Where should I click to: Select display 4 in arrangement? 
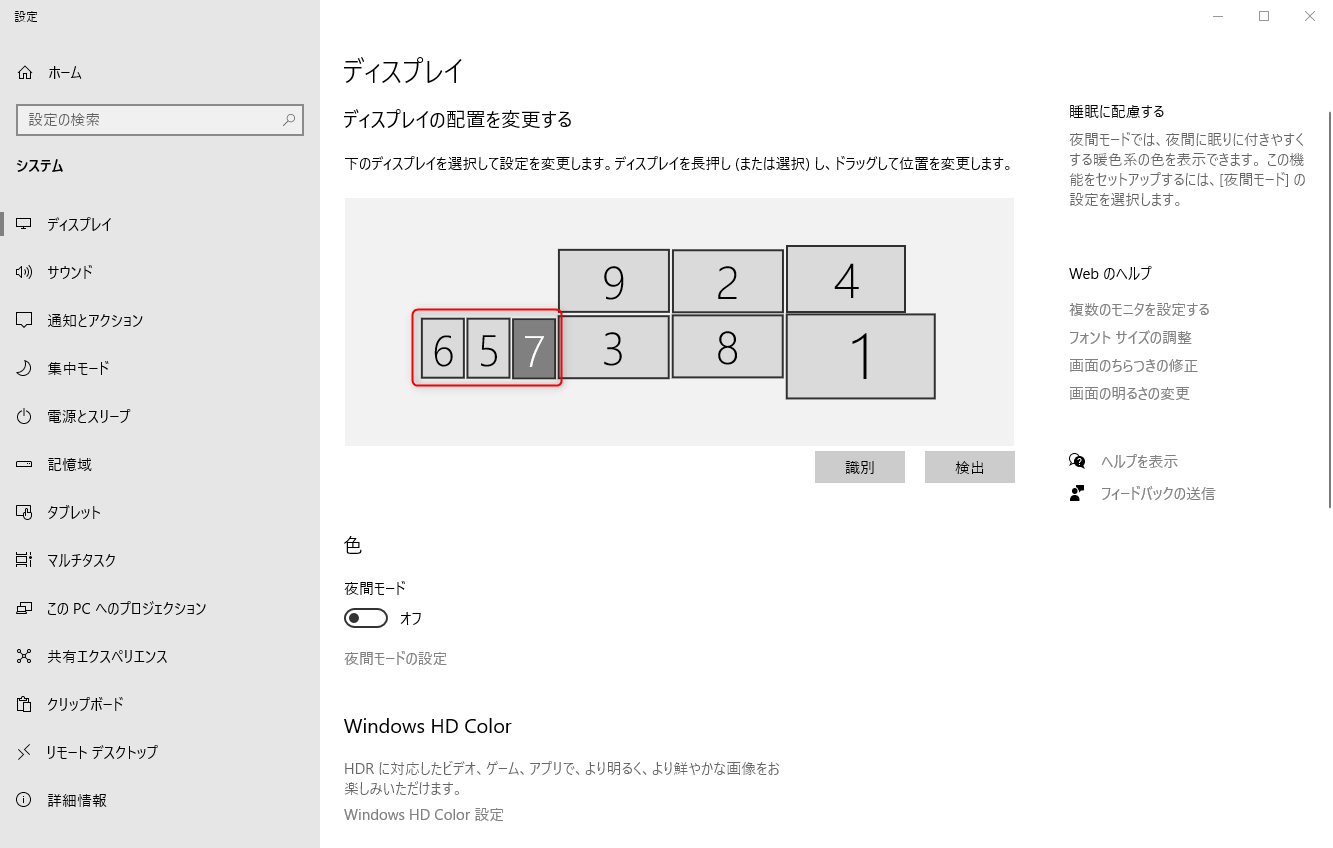(846, 279)
